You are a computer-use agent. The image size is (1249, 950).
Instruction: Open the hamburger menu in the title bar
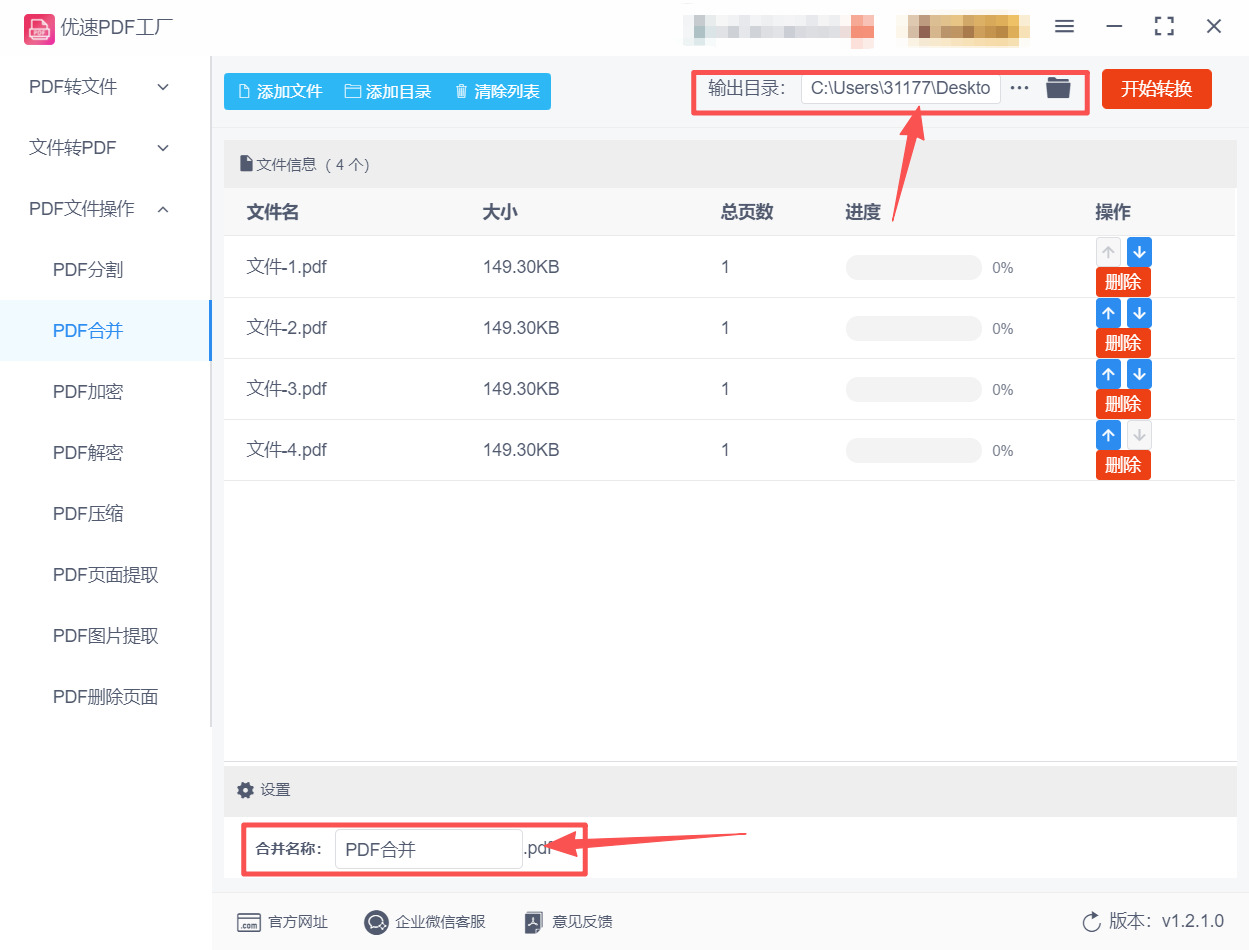(x=1064, y=27)
